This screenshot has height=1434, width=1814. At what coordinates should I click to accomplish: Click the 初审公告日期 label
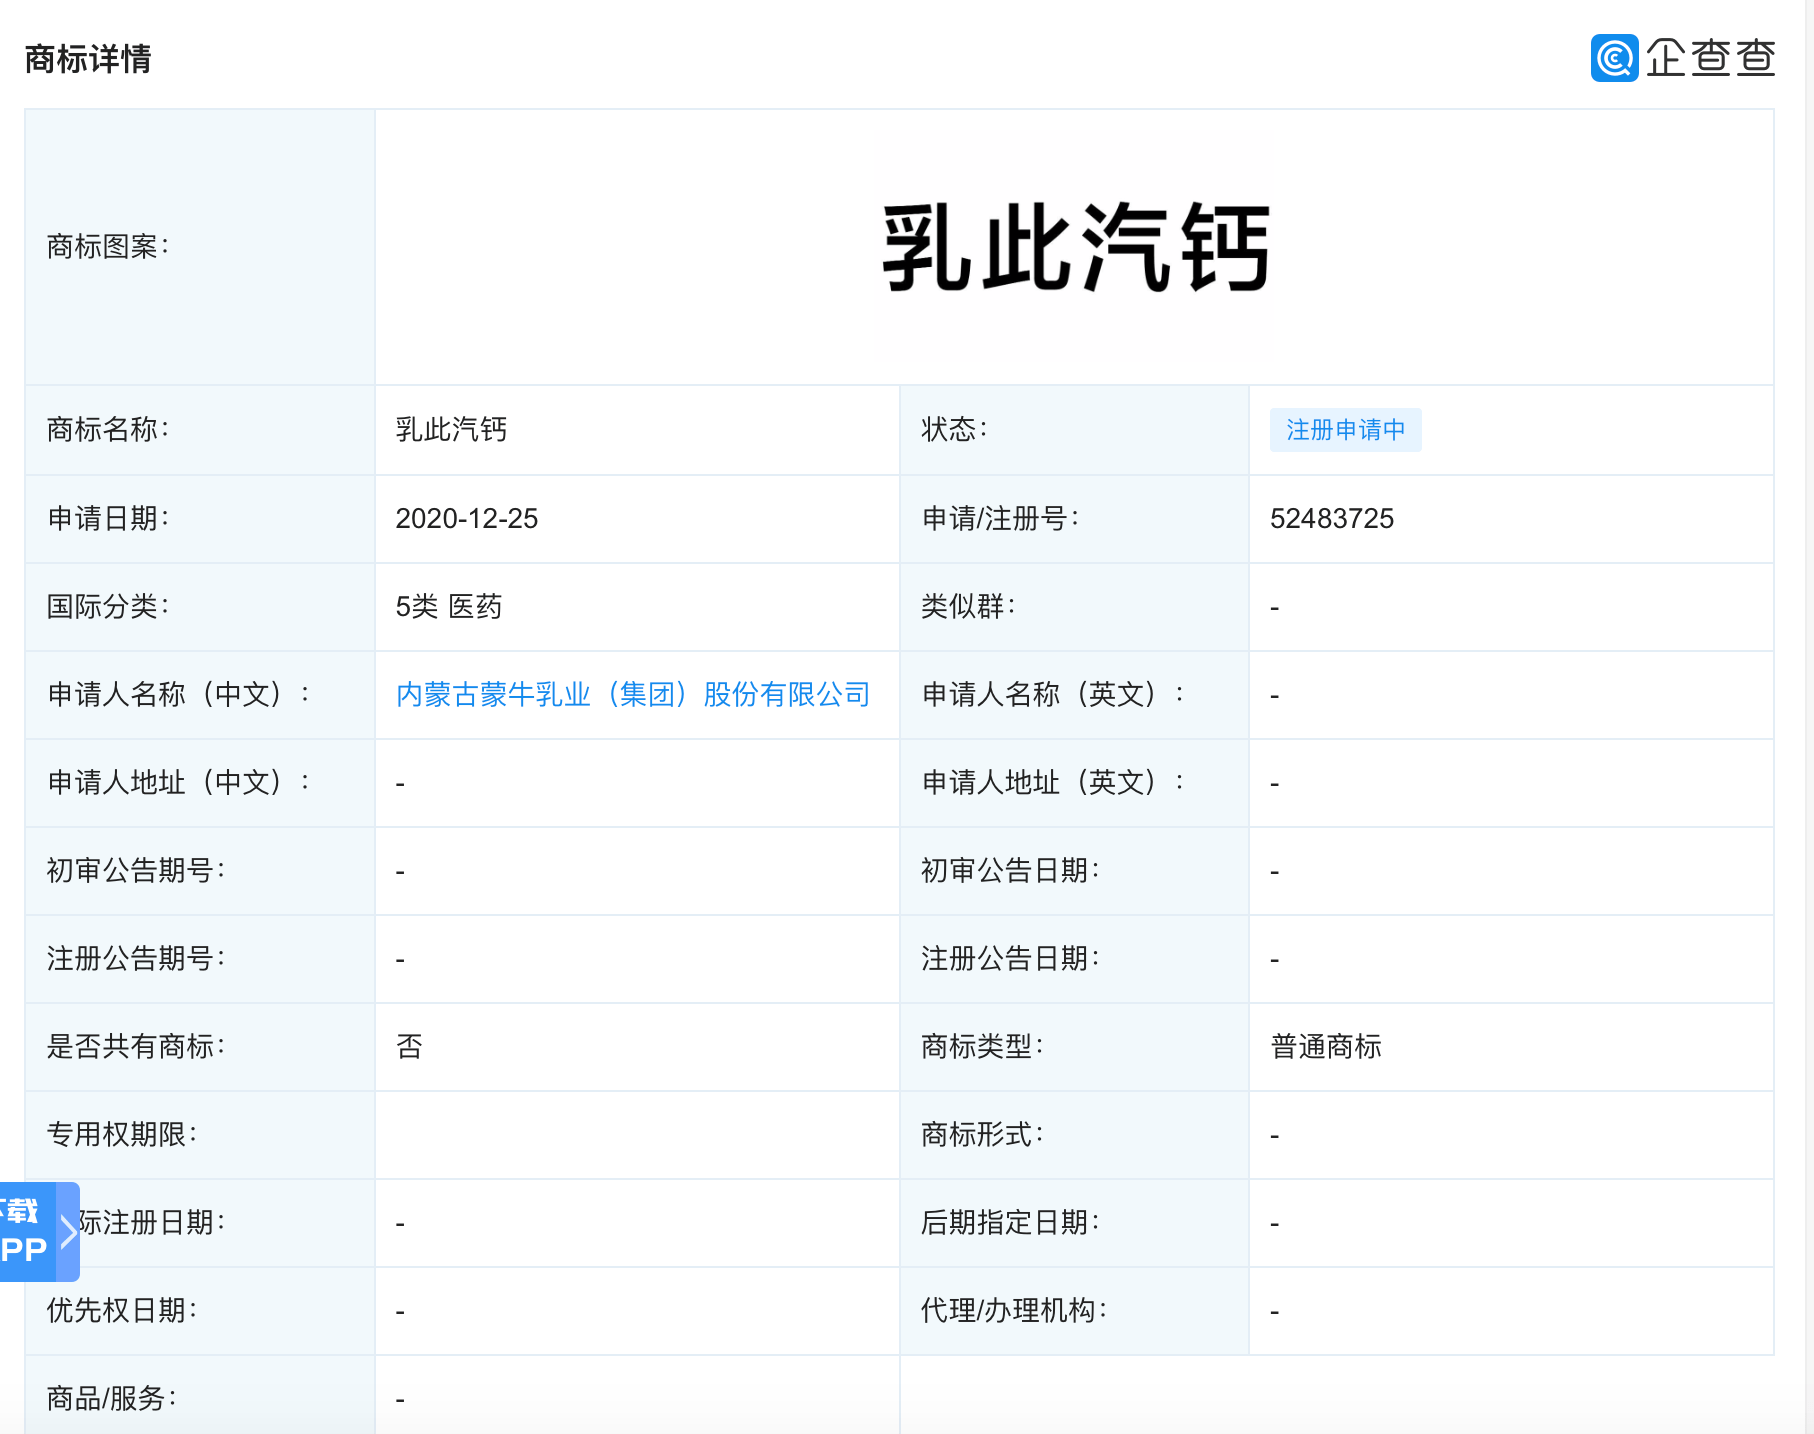[x=1010, y=870]
